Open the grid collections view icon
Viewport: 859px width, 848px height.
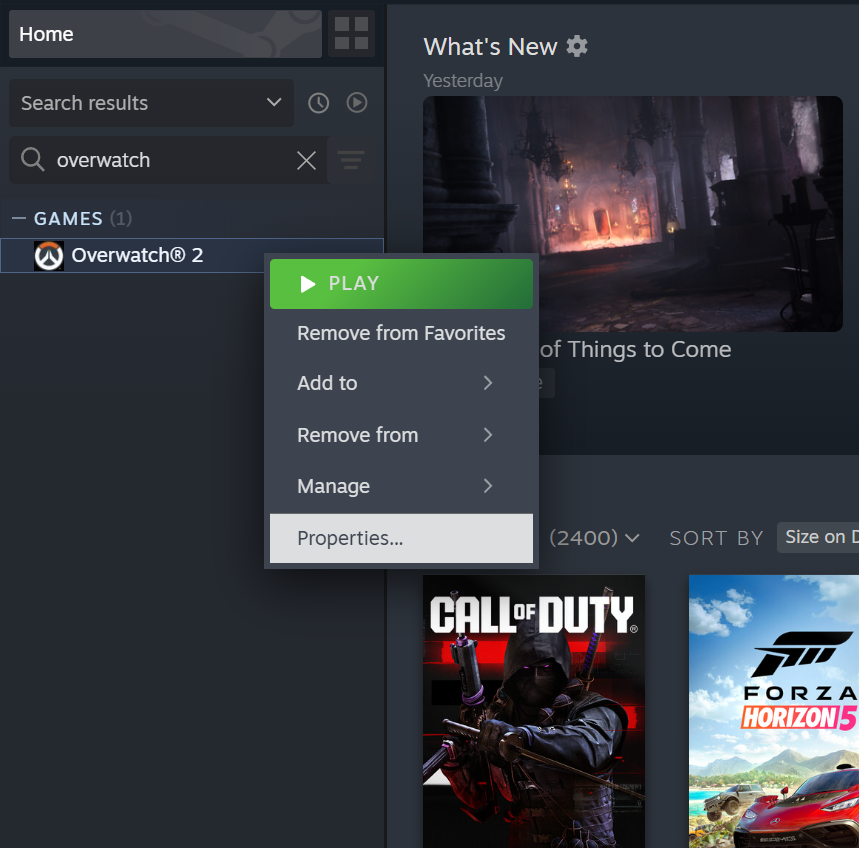pos(351,33)
